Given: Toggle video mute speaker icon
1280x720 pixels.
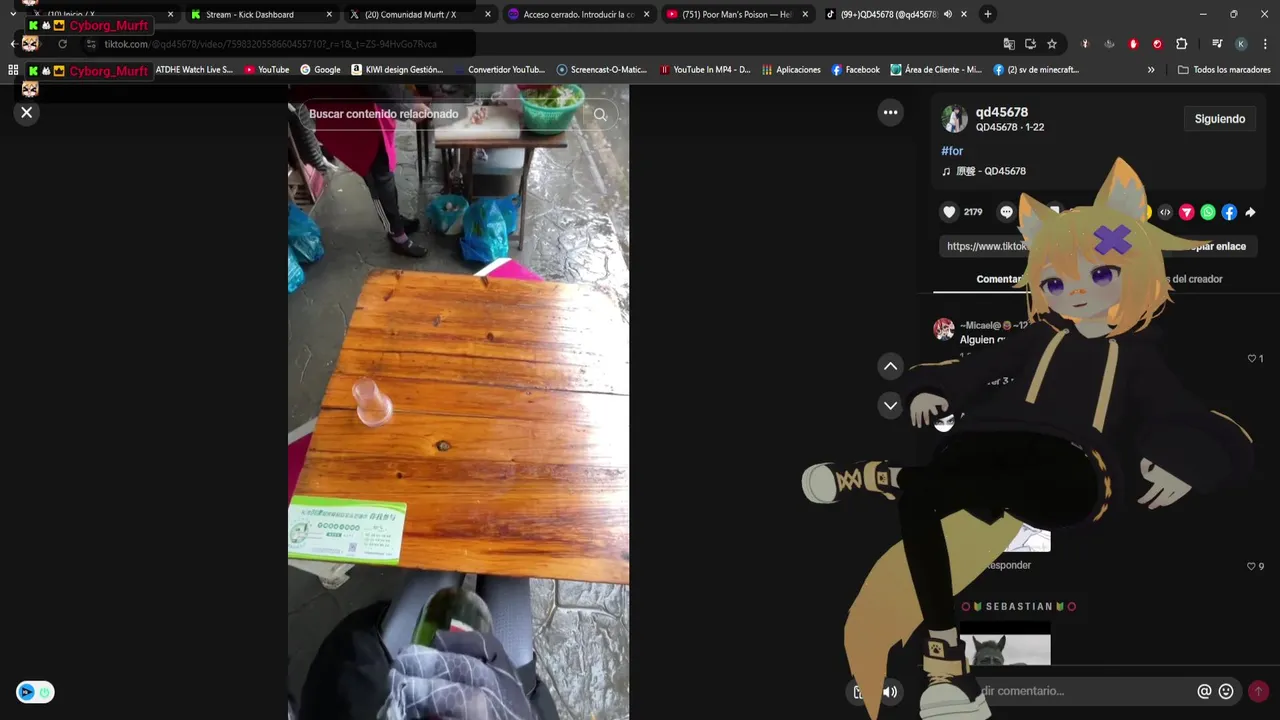Looking at the screenshot, I should coord(889,692).
